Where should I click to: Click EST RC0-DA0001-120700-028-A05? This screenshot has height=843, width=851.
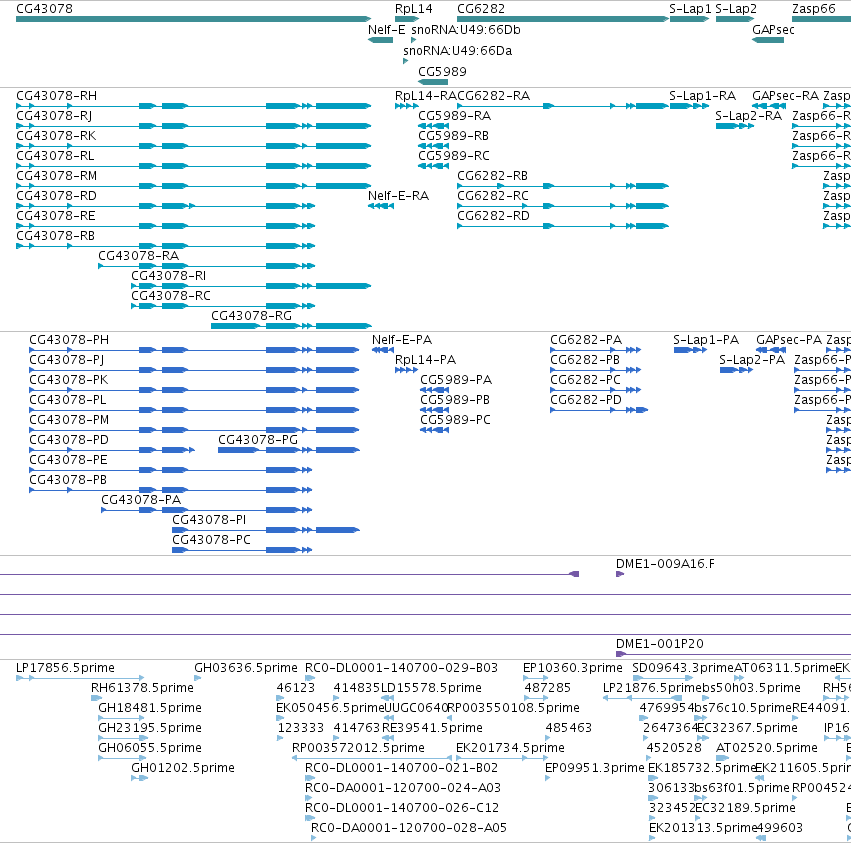[x=409, y=828]
